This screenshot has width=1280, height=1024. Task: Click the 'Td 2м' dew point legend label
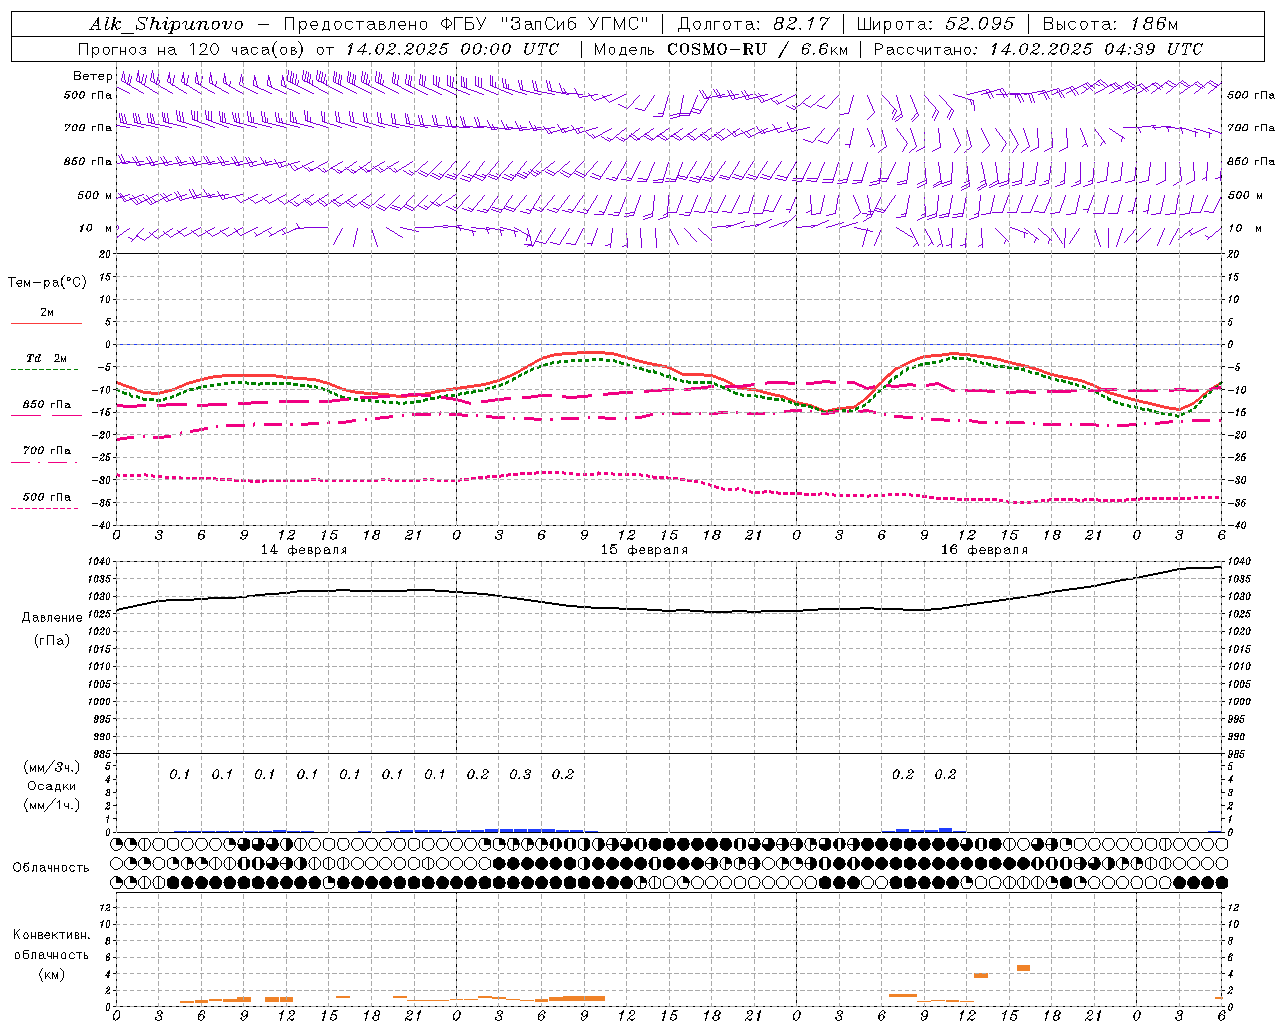[46, 358]
